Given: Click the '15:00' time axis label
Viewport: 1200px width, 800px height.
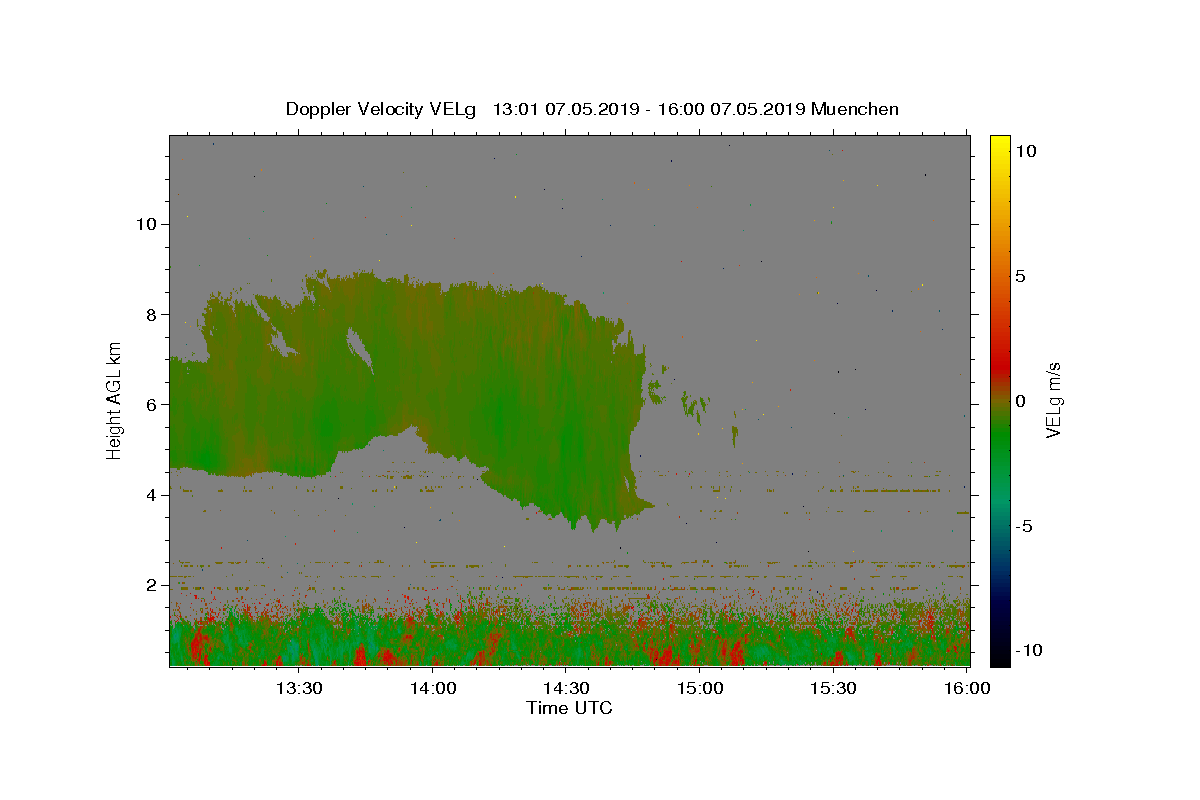Looking at the screenshot, I should point(700,688).
